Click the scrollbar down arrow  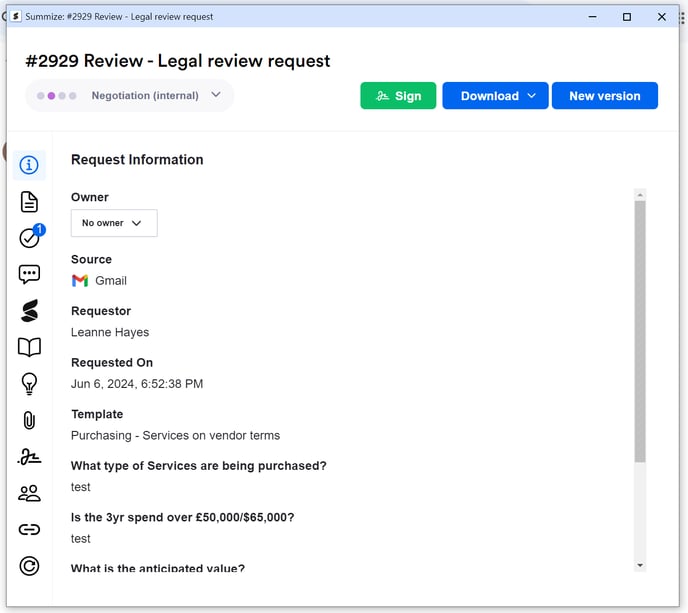640,565
